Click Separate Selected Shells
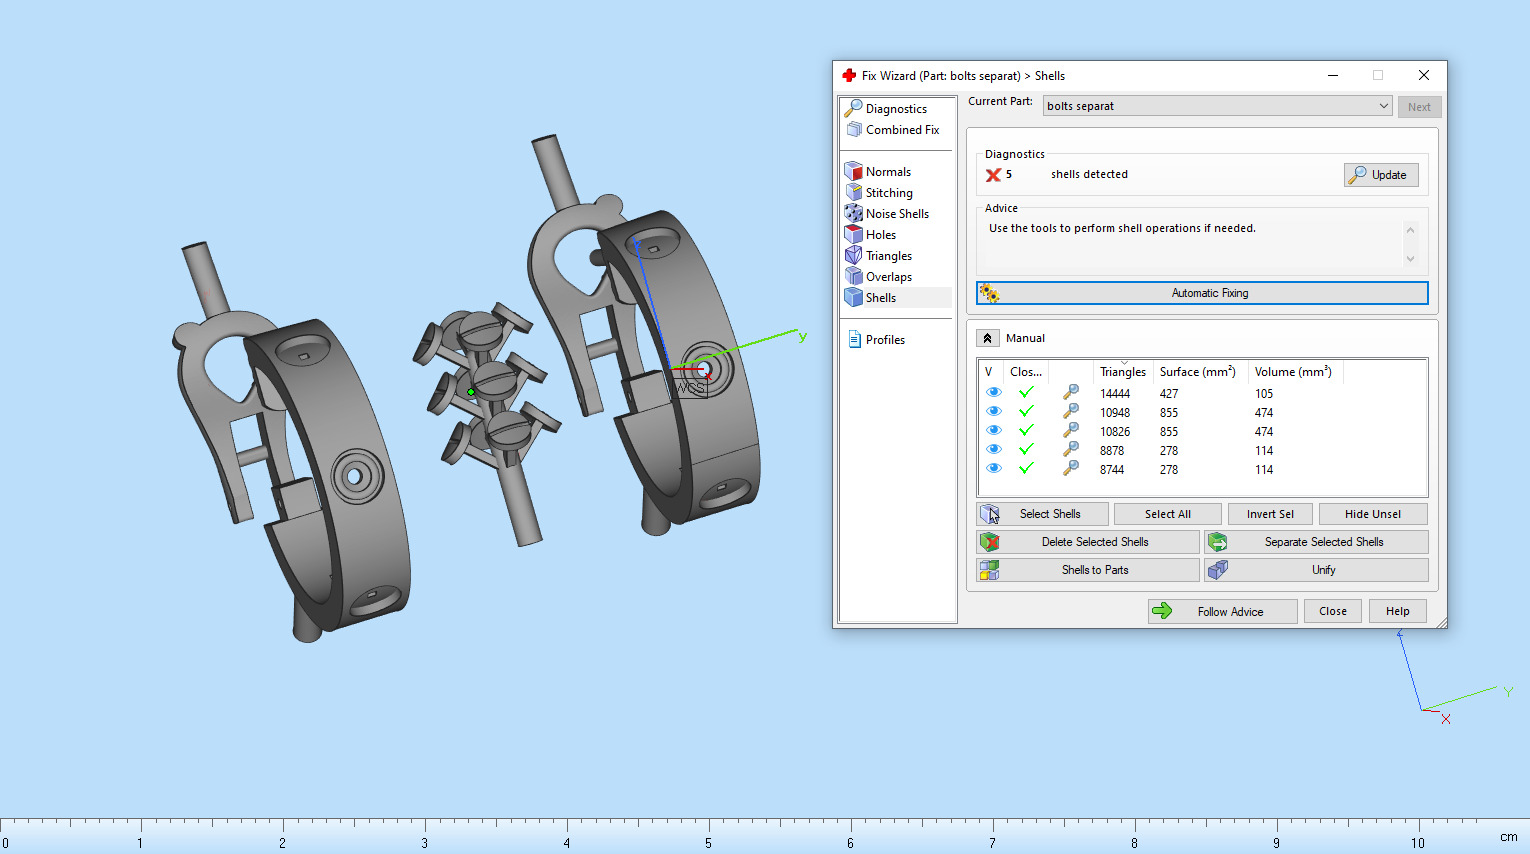Image resolution: width=1530 pixels, height=854 pixels. (1317, 542)
